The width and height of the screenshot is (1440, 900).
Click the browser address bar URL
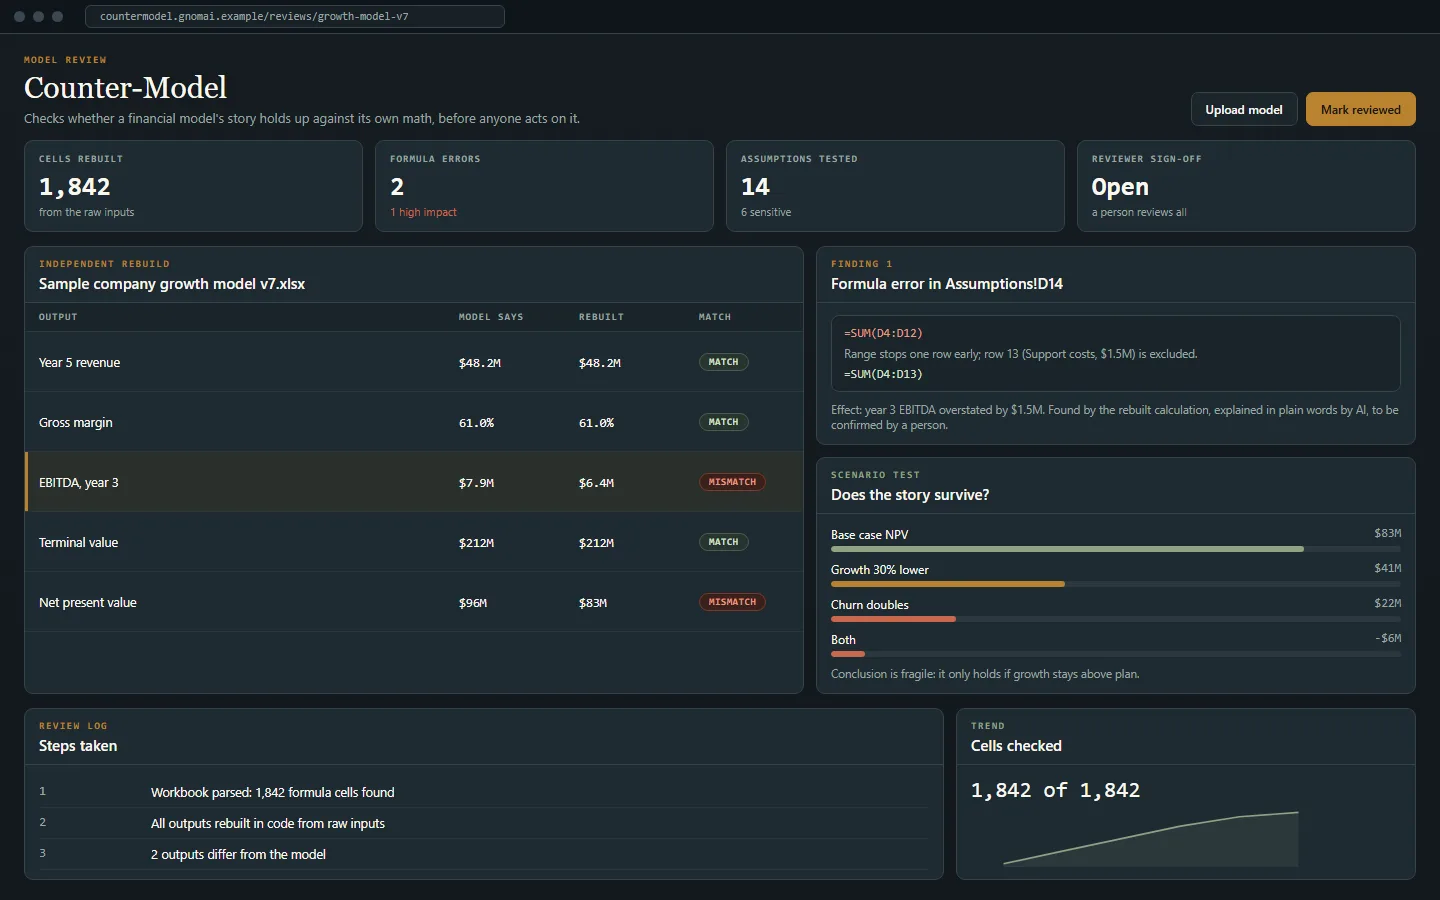[x=295, y=17]
